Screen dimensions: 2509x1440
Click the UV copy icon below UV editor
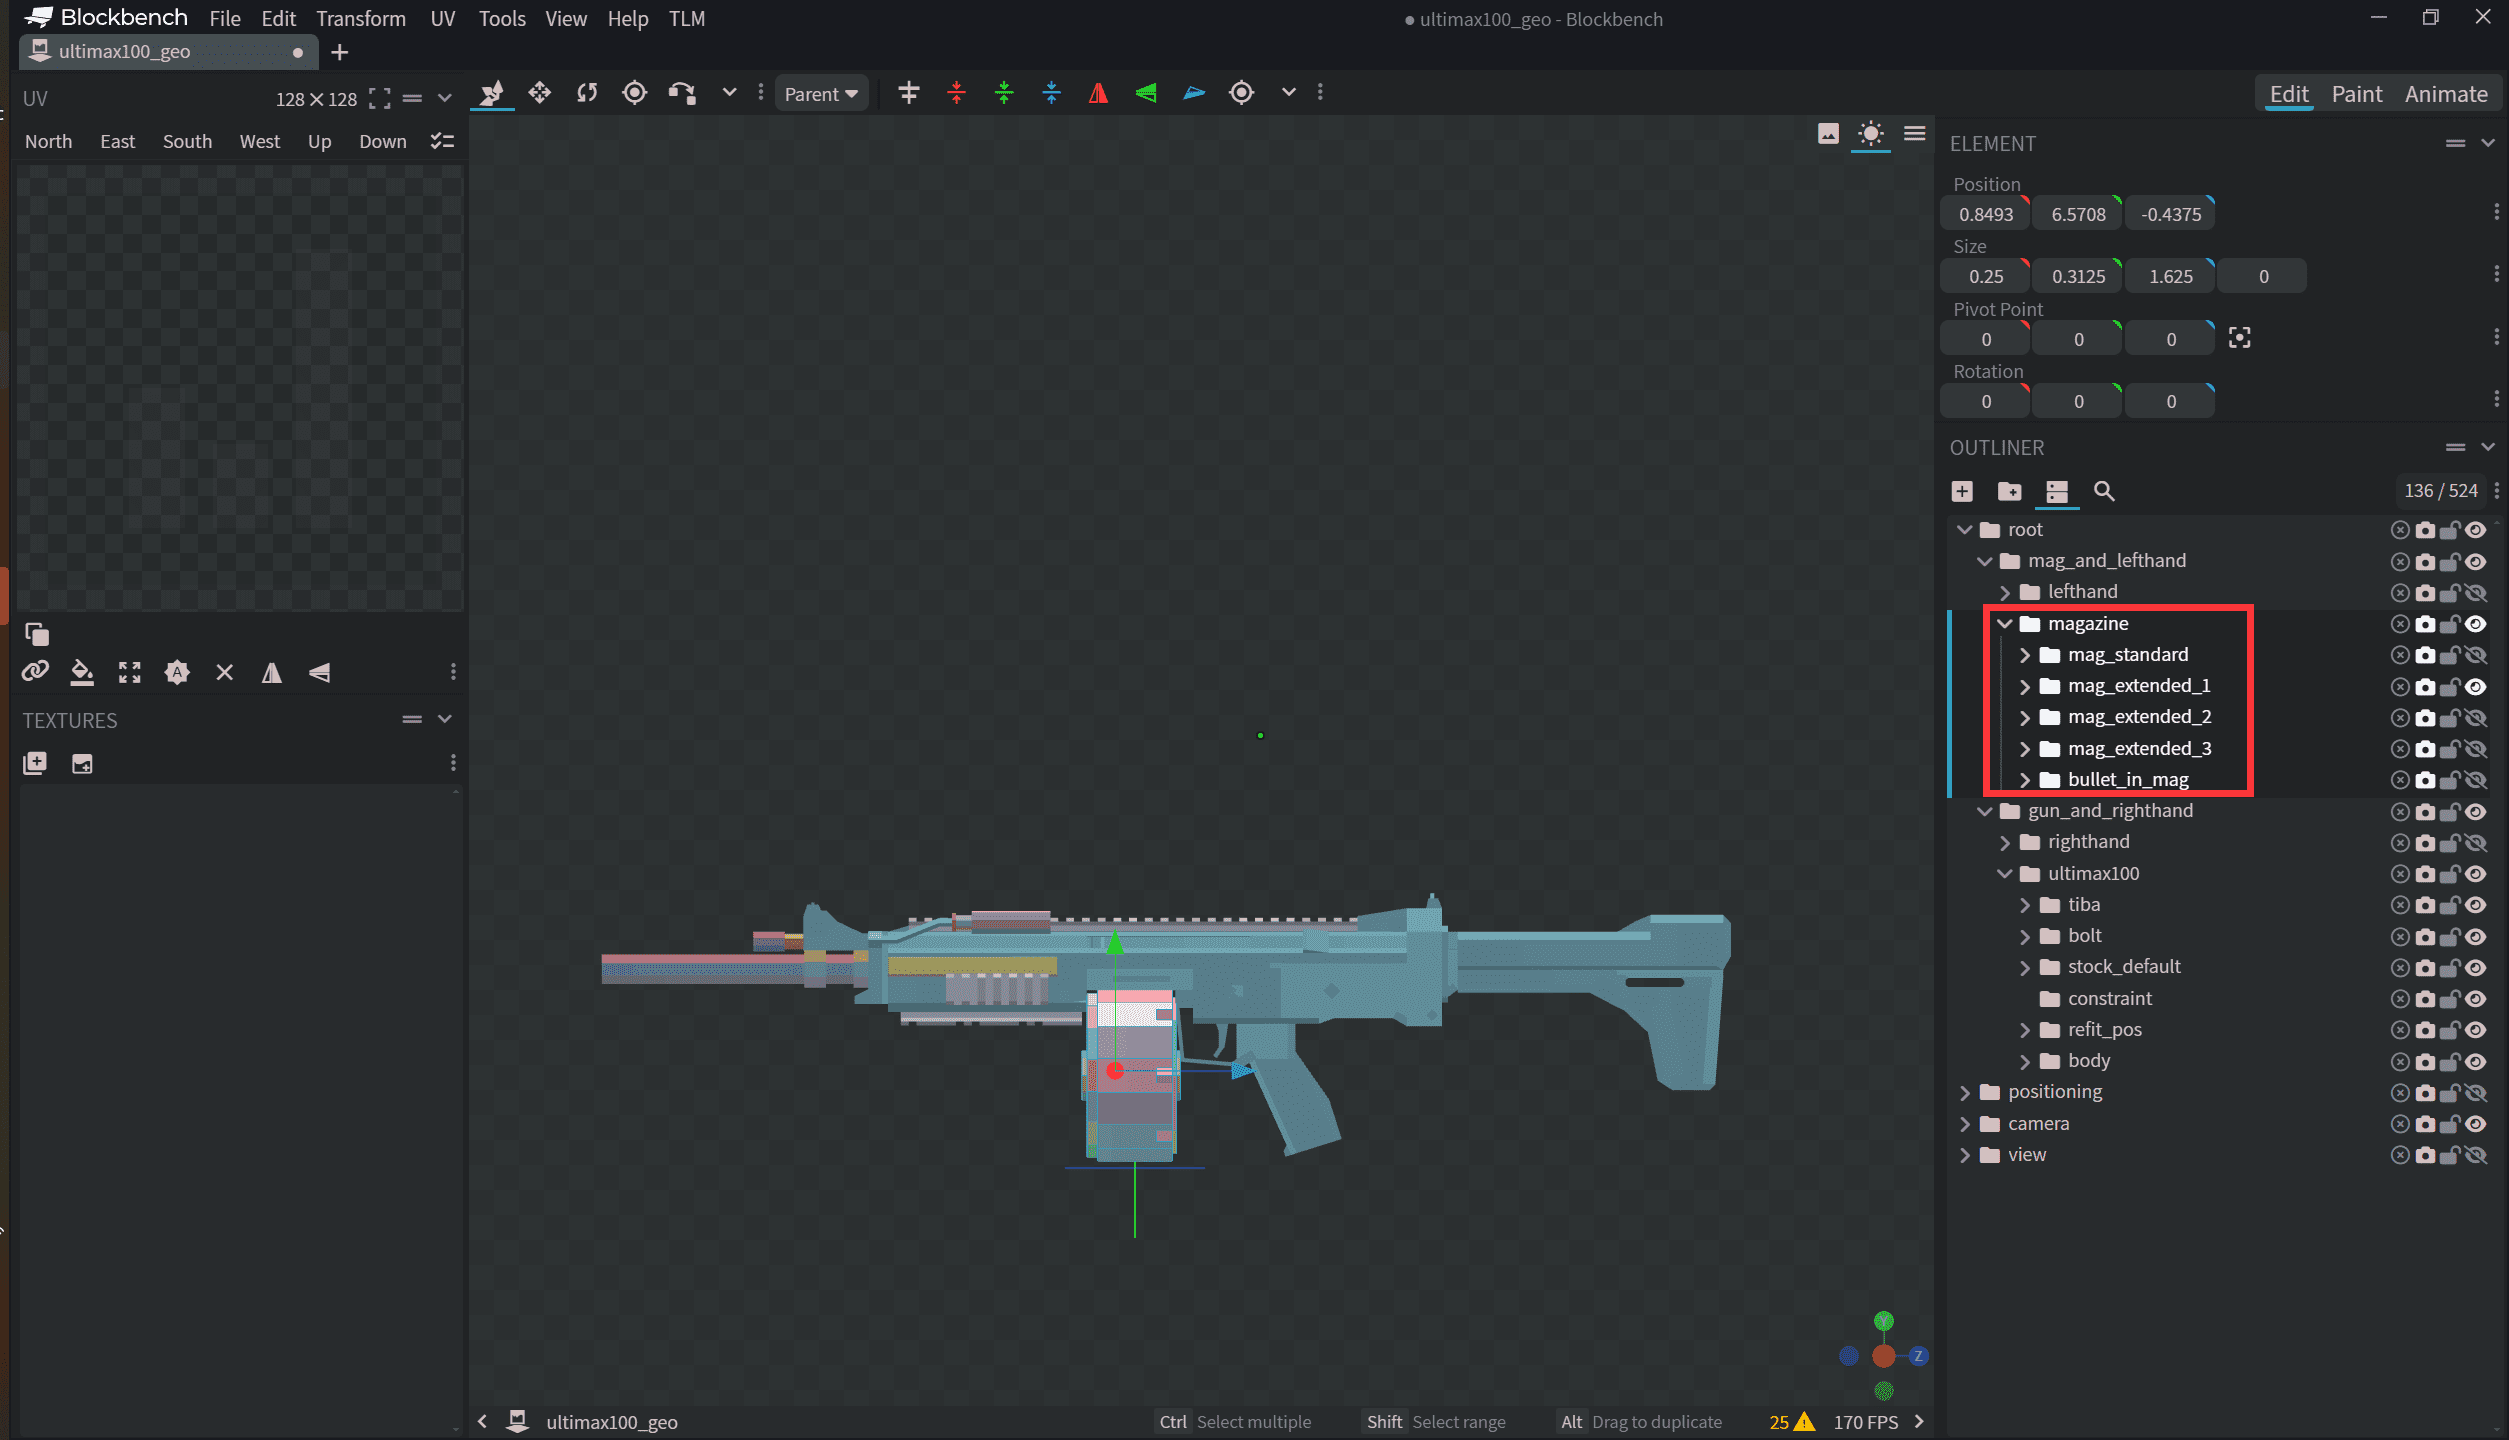click(36, 634)
